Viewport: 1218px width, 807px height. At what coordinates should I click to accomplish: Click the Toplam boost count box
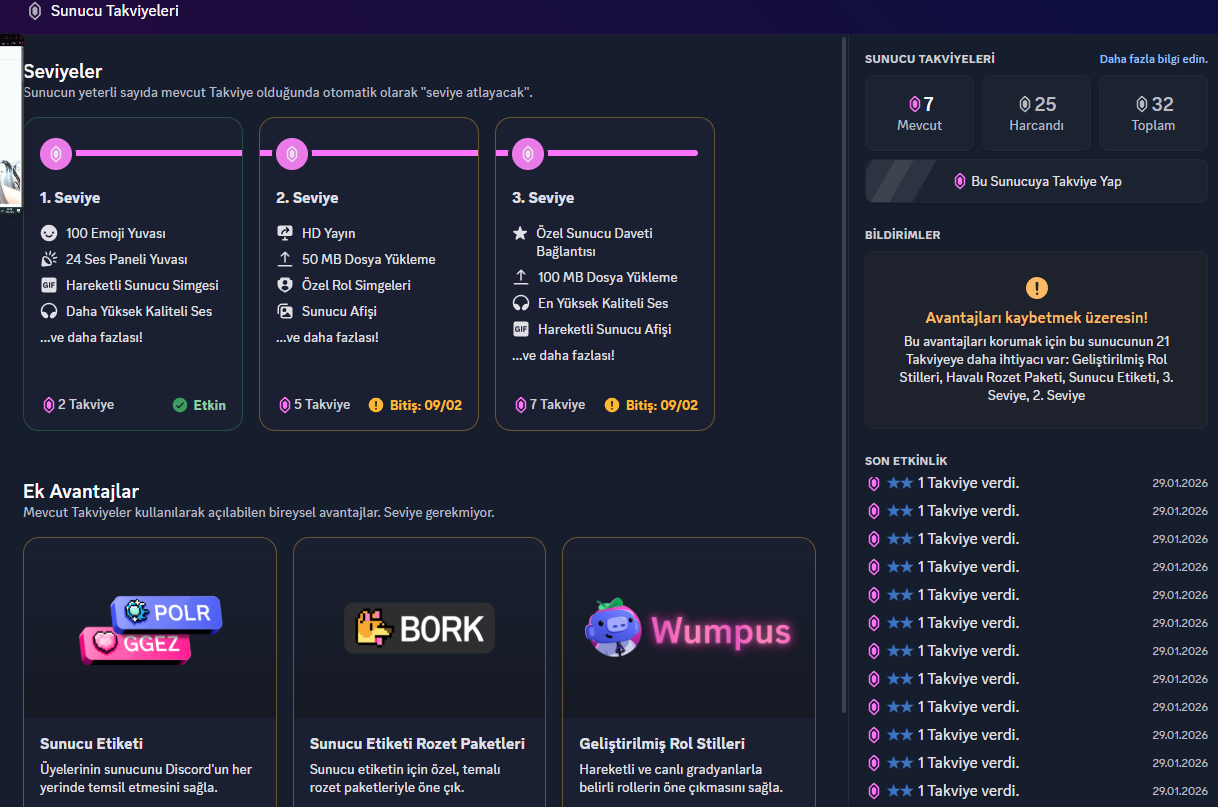[x=1153, y=113]
